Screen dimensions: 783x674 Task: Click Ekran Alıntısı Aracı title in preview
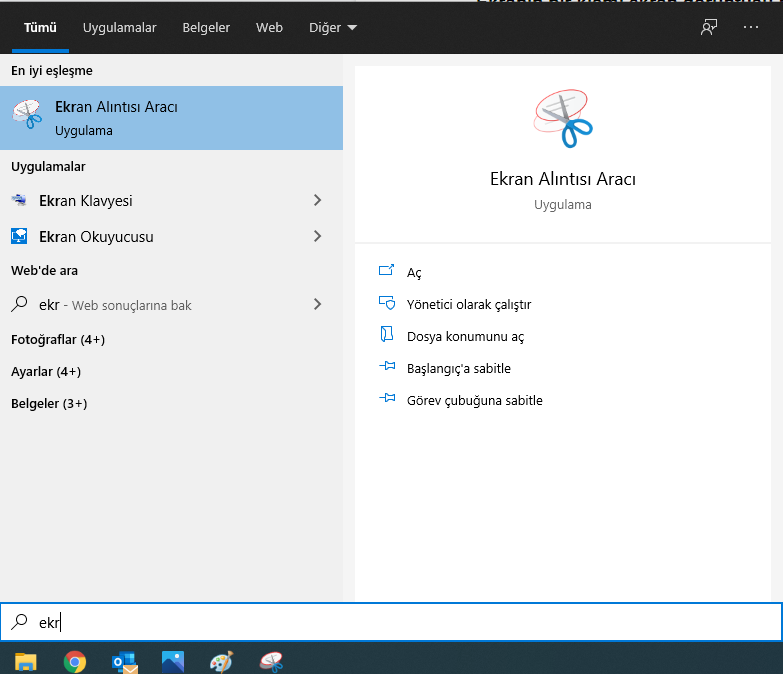pyautogui.click(x=563, y=179)
